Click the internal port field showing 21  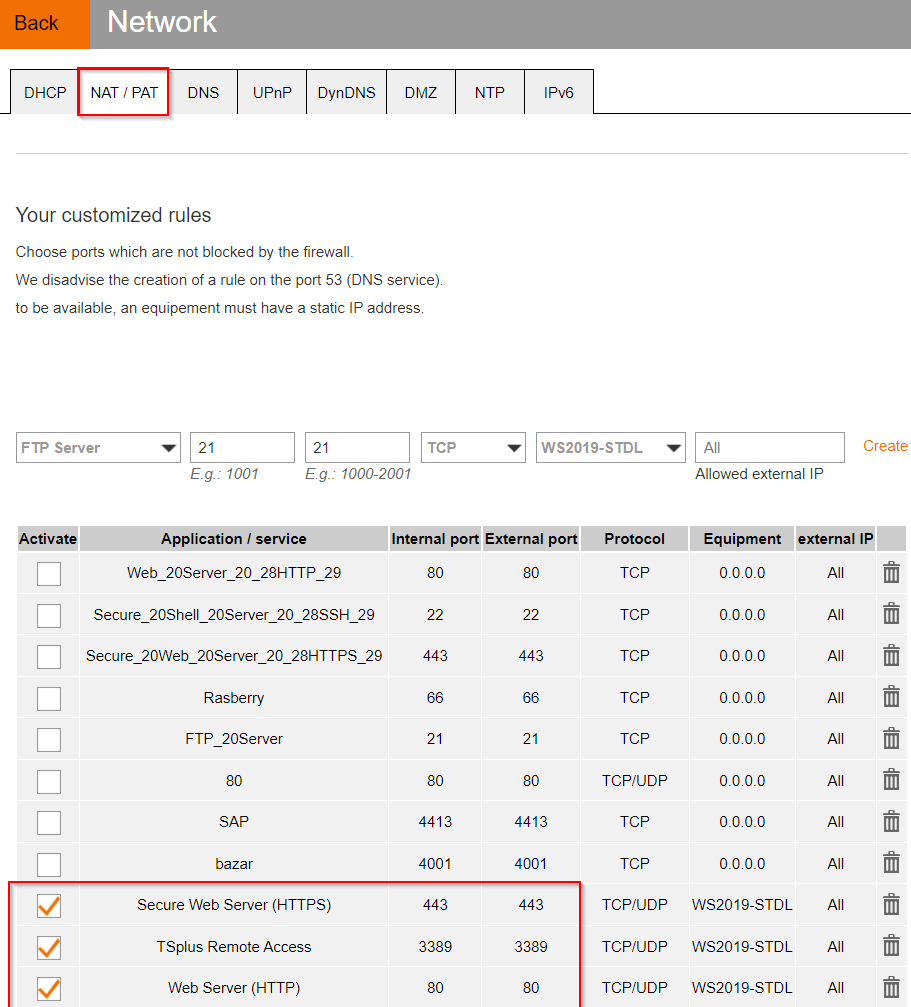coord(242,448)
